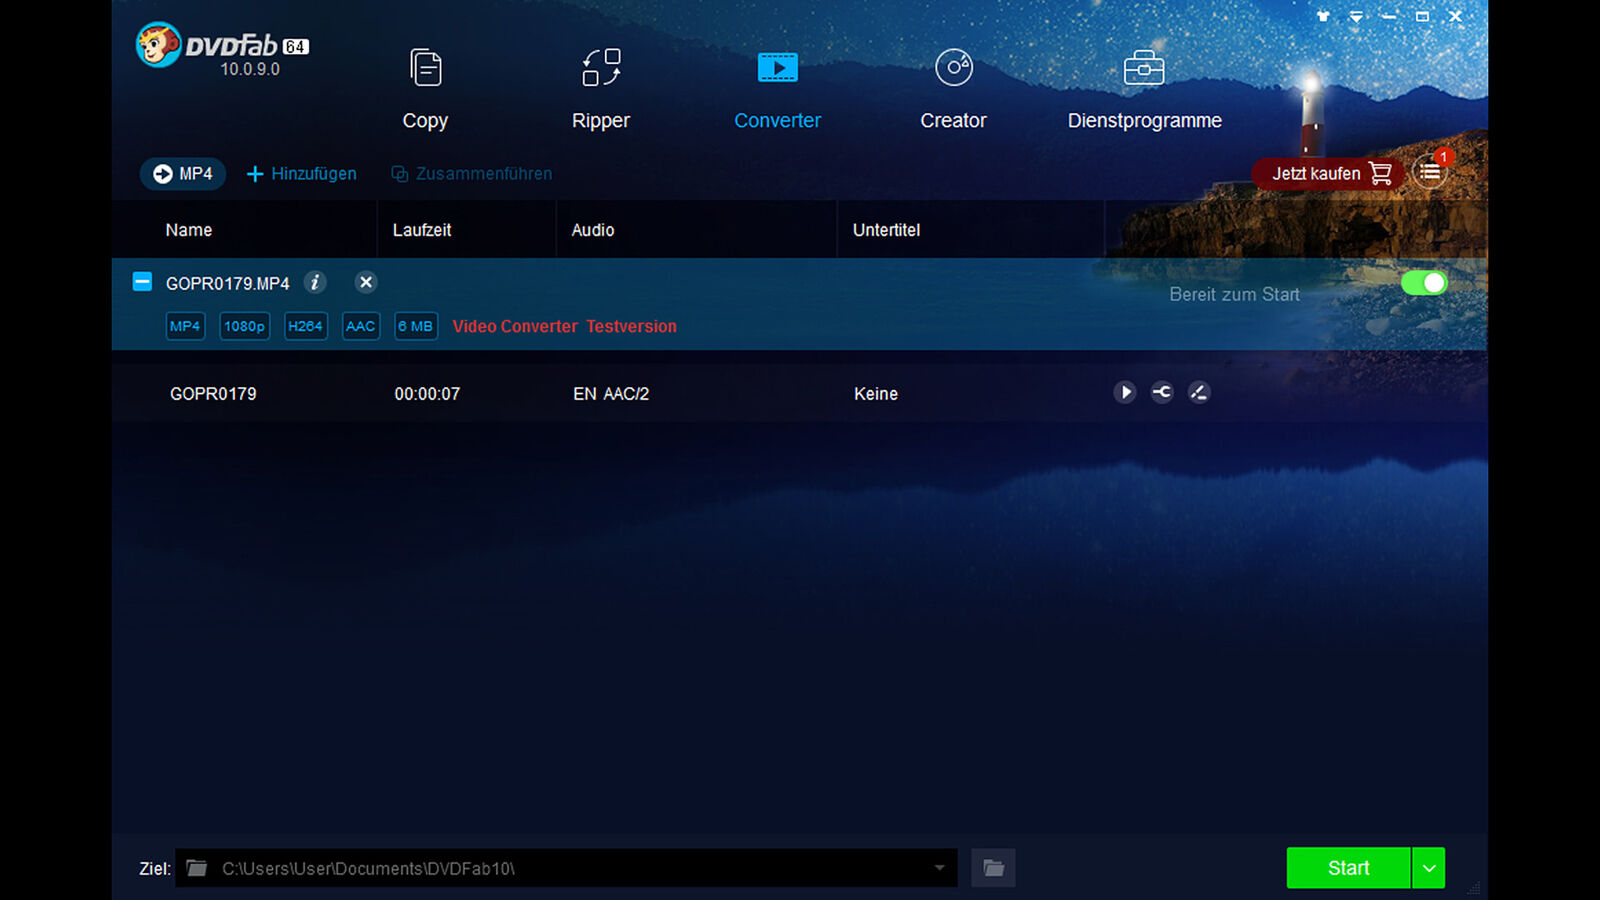
Task: Remove GOPR0179.MP4 with the X
Action: point(365,282)
